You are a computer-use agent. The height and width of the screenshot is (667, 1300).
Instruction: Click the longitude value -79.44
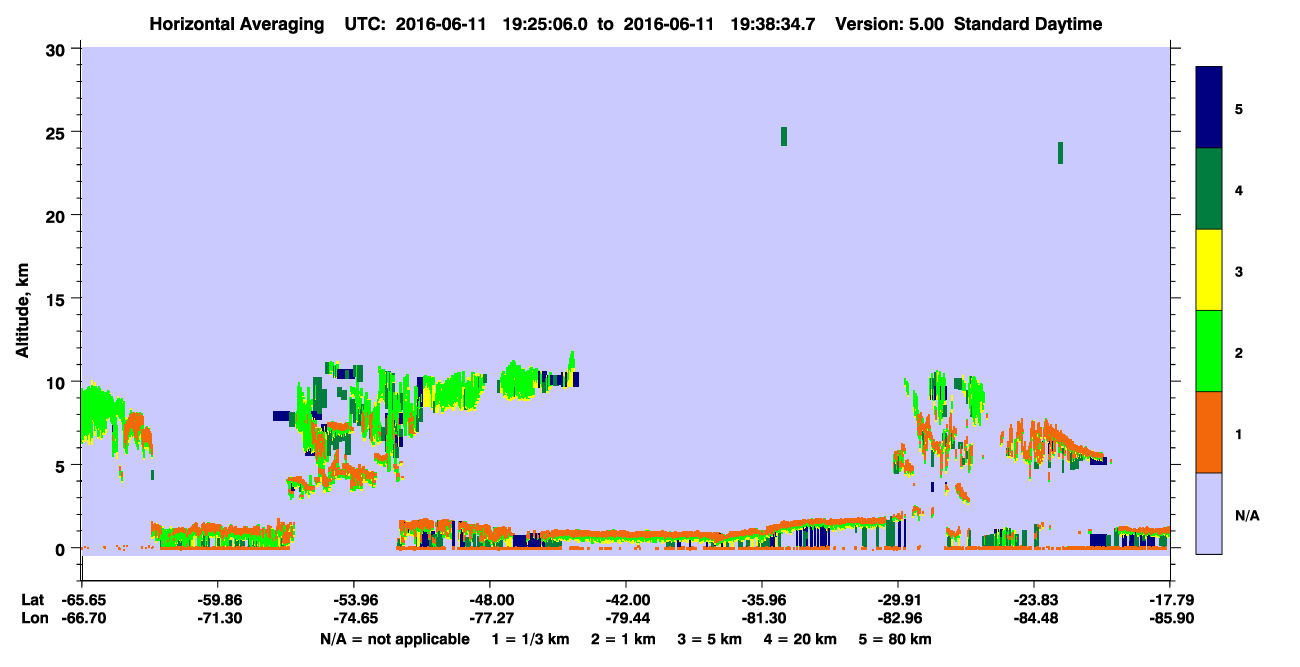coord(626,619)
